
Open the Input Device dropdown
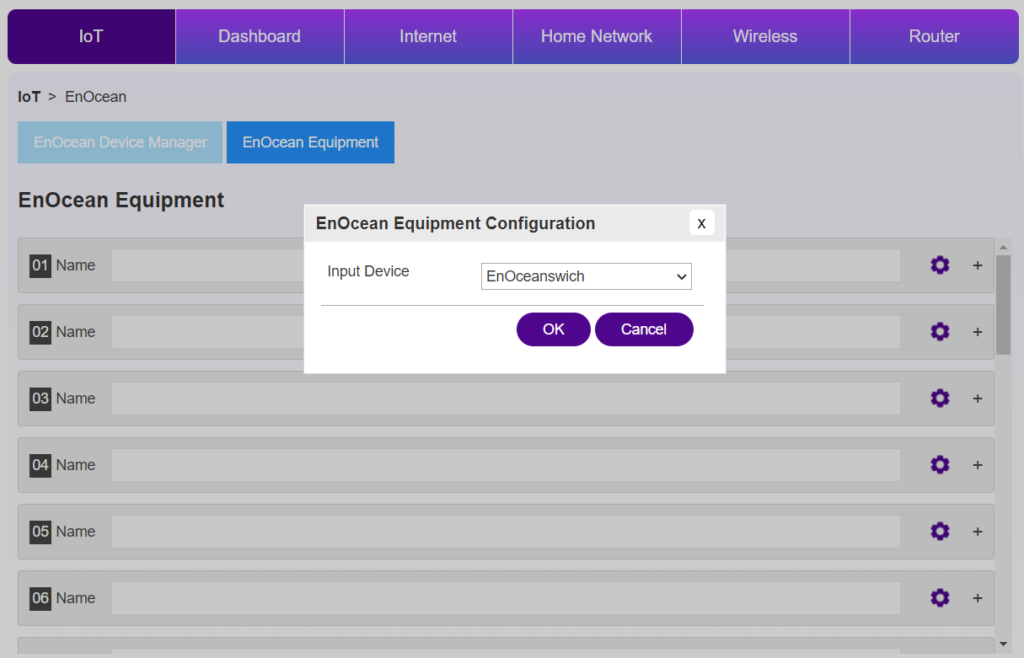pos(586,276)
